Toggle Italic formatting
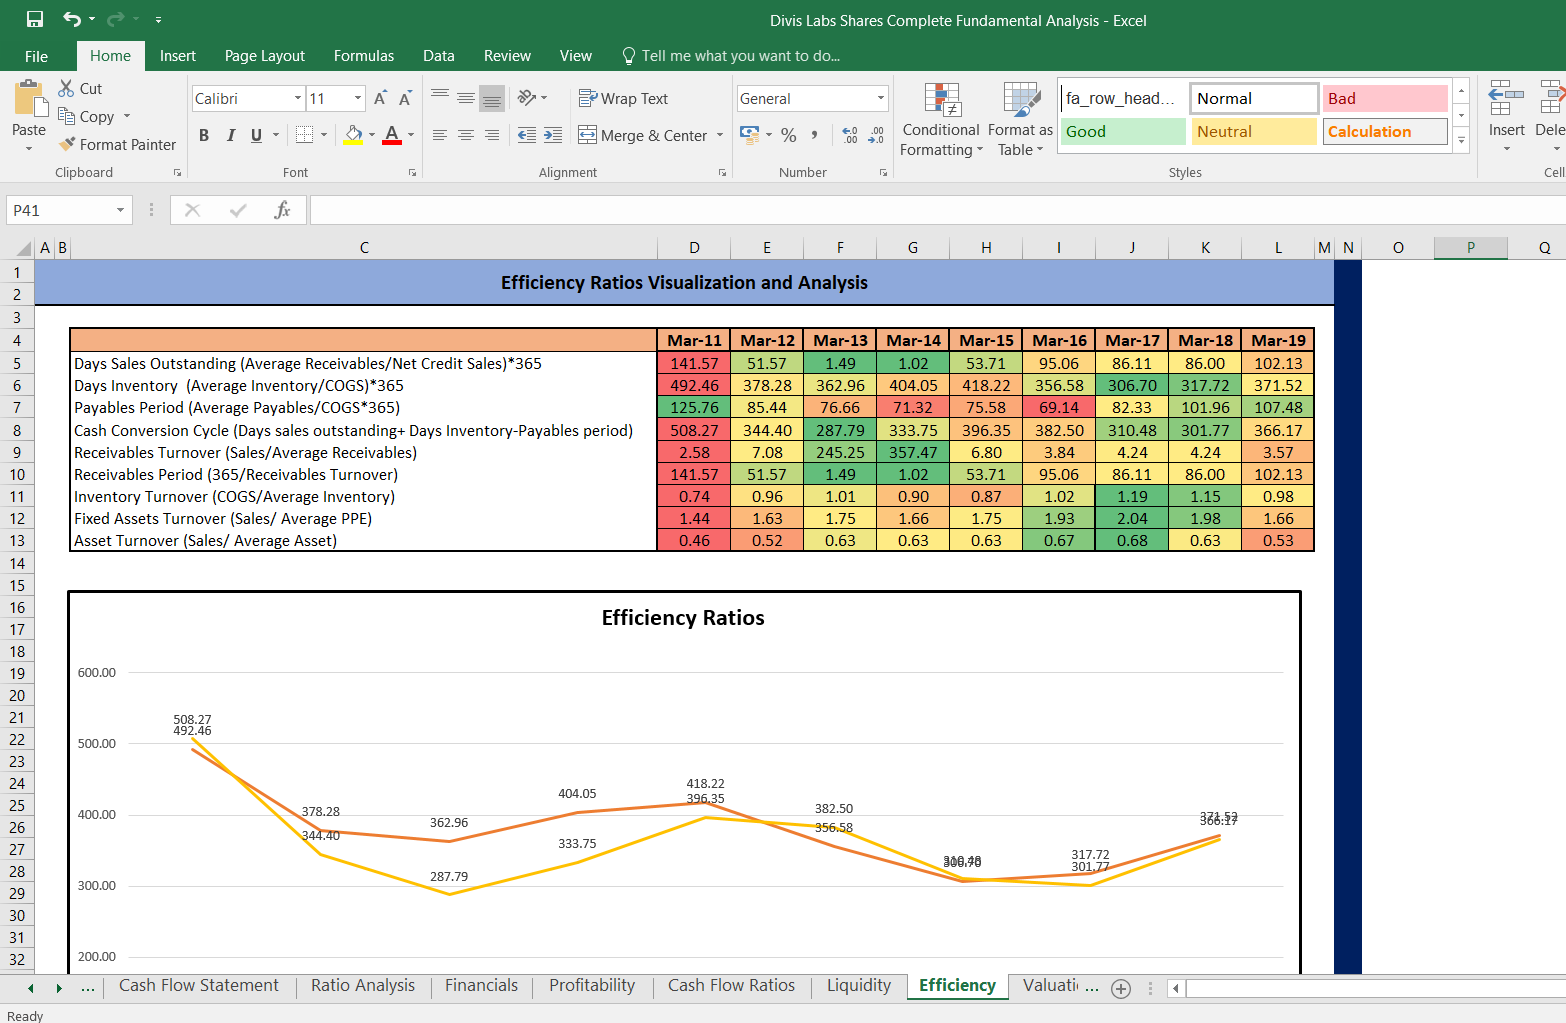This screenshot has height=1023, width=1566. (230, 135)
